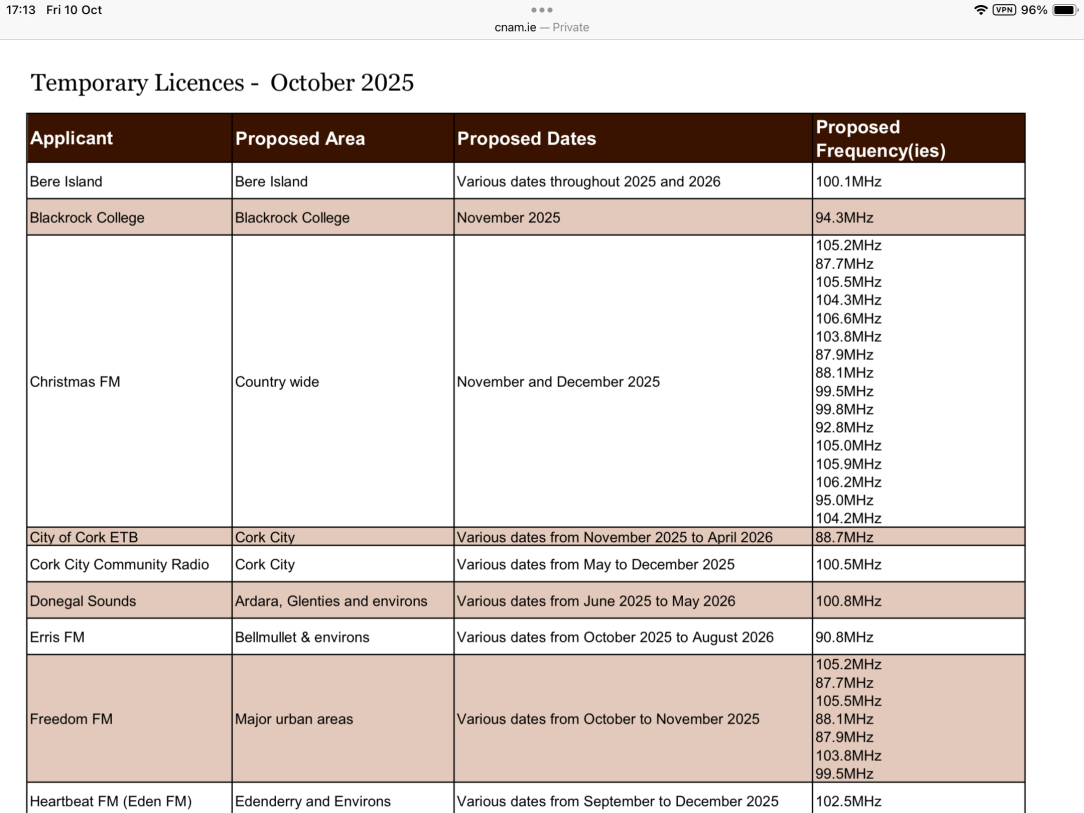Select the 100.1MHz frequency cell
Screen dimensions: 1084x813
click(919, 181)
